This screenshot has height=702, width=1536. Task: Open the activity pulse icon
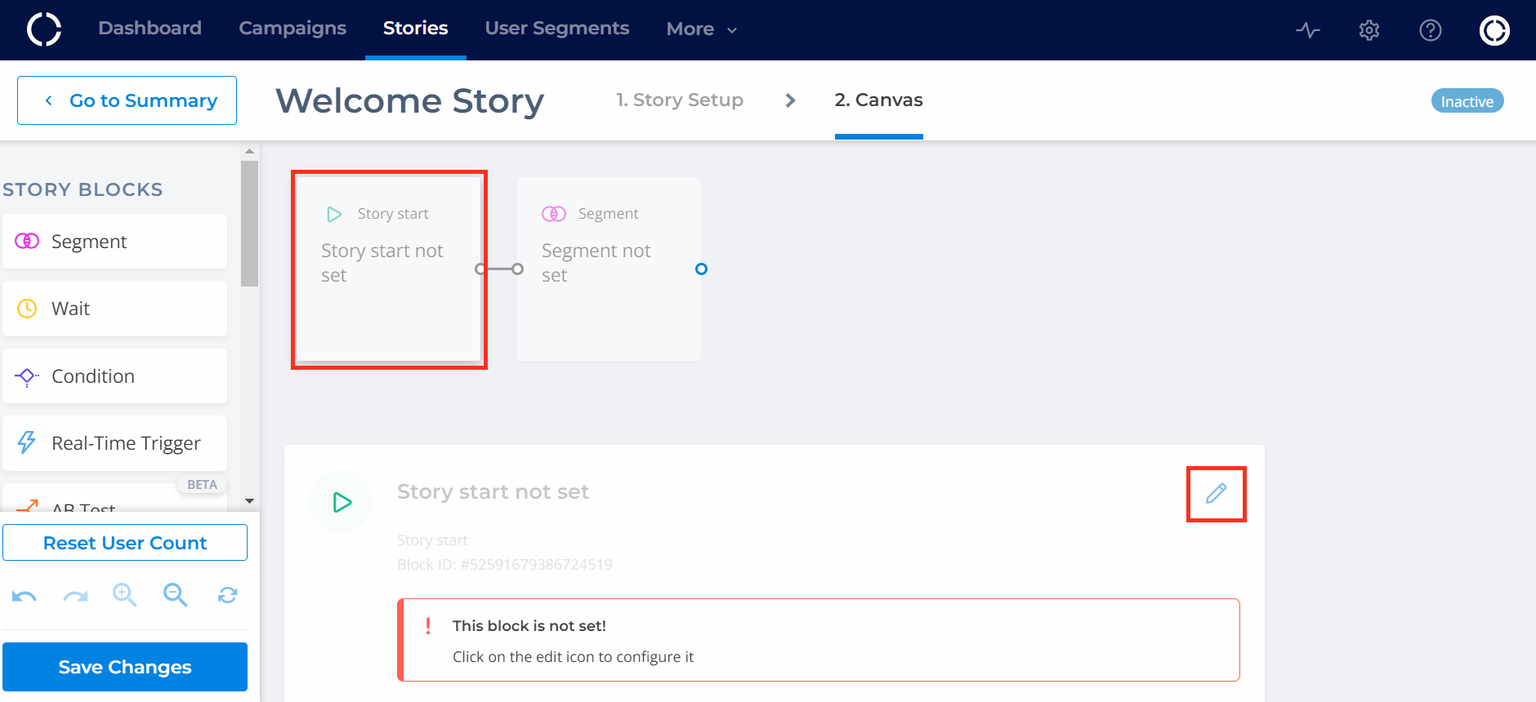pos(1308,30)
